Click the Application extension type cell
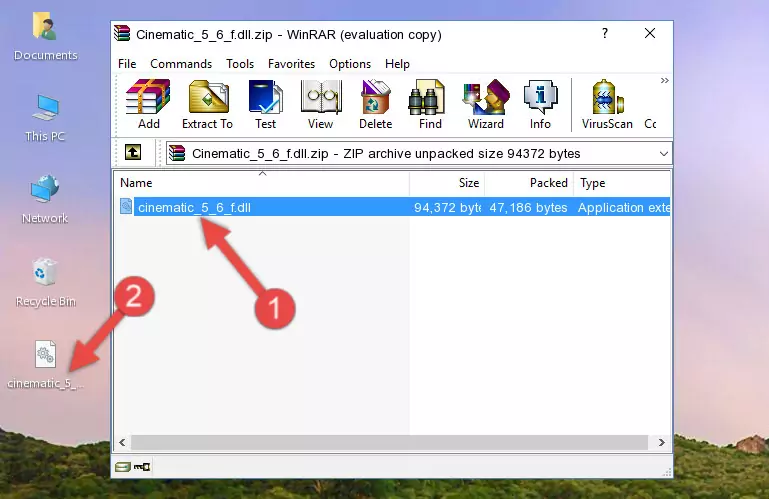Screen dimensions: 769x499 coord(623,208)
